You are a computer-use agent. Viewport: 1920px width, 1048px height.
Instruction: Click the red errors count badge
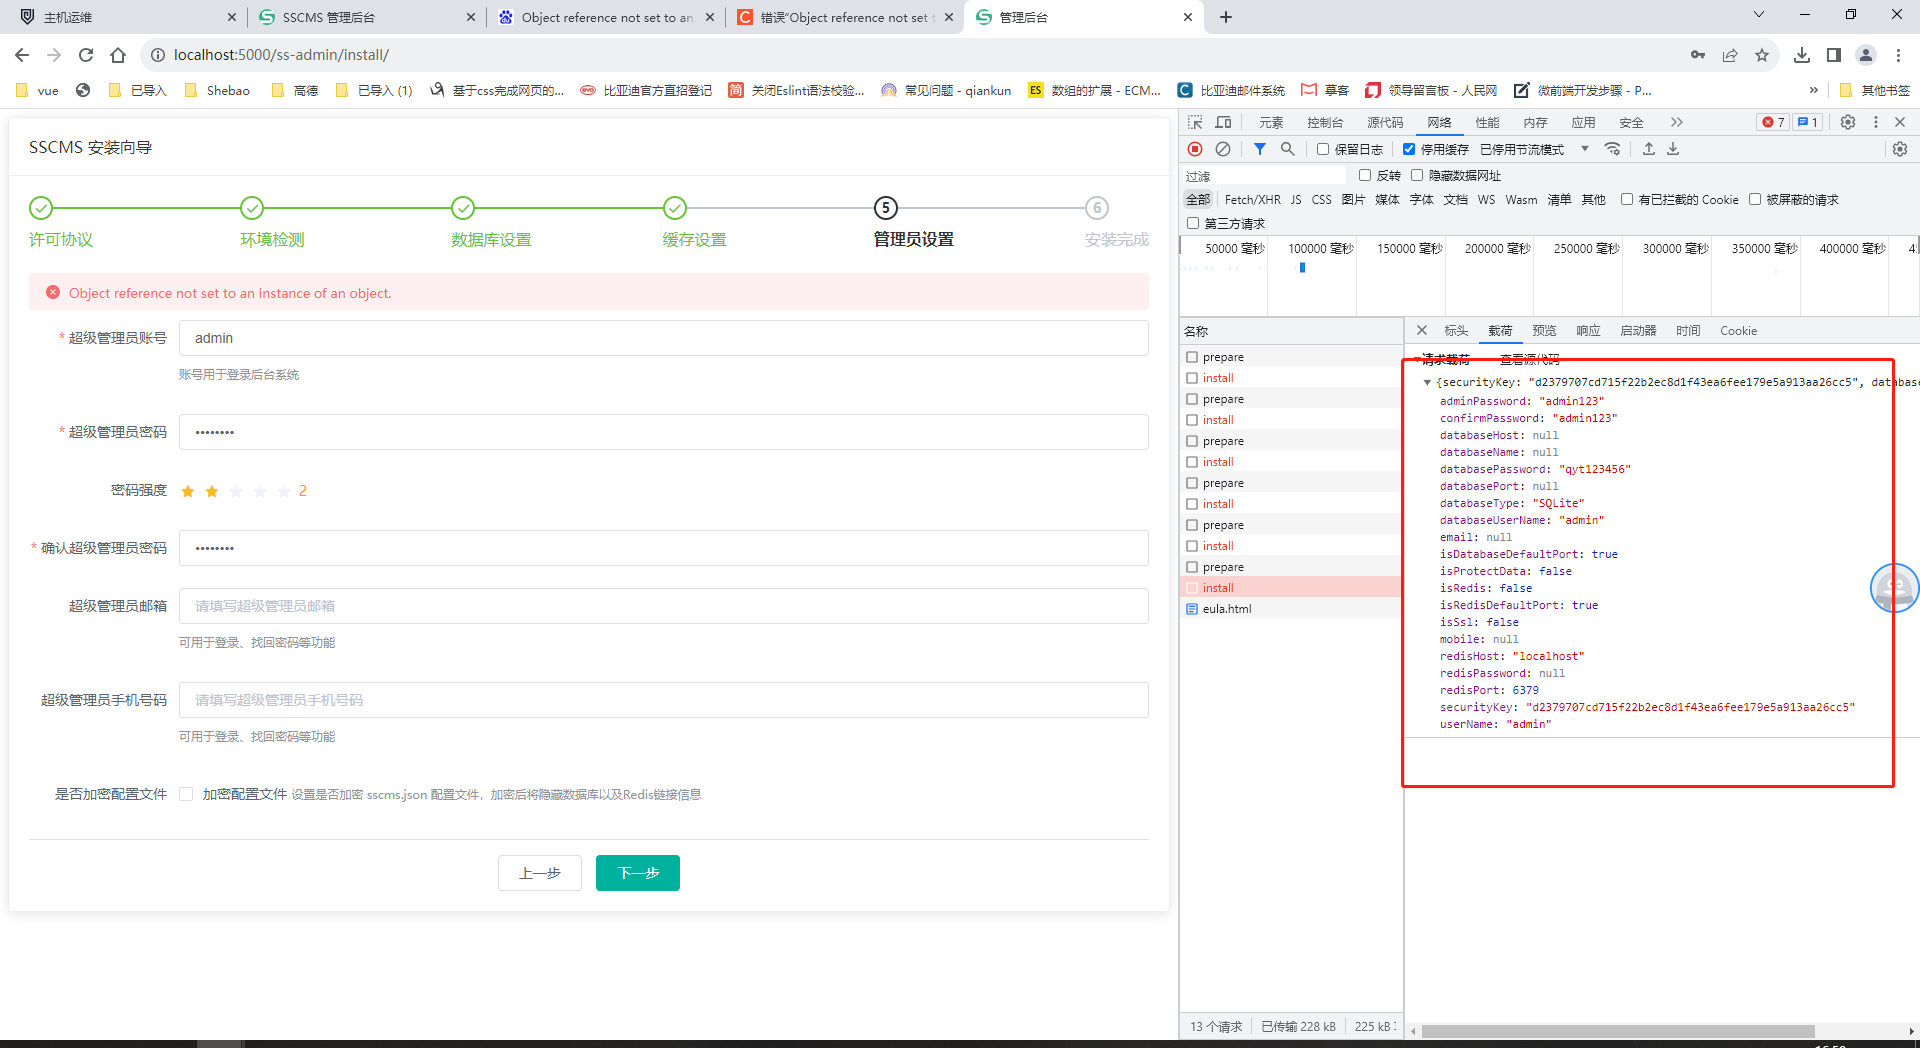click(1774, 122)
